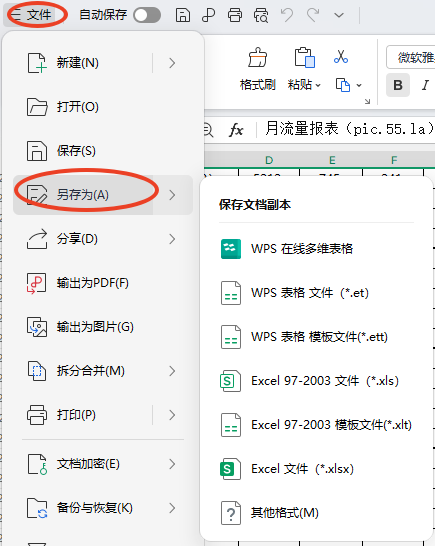Viewport: 435px width, 546px height.
Task: Expand the 拆分合并(M) submenu arrow
Action: click(172, 371)
